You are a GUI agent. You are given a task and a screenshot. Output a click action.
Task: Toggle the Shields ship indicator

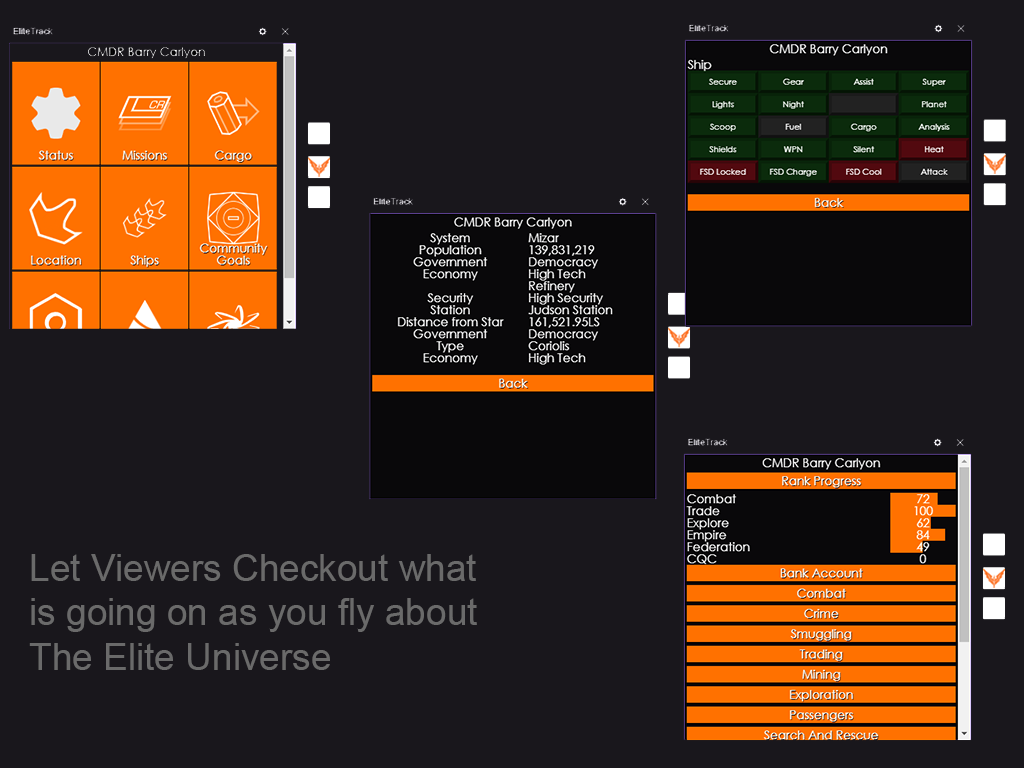tap(722, 150)
